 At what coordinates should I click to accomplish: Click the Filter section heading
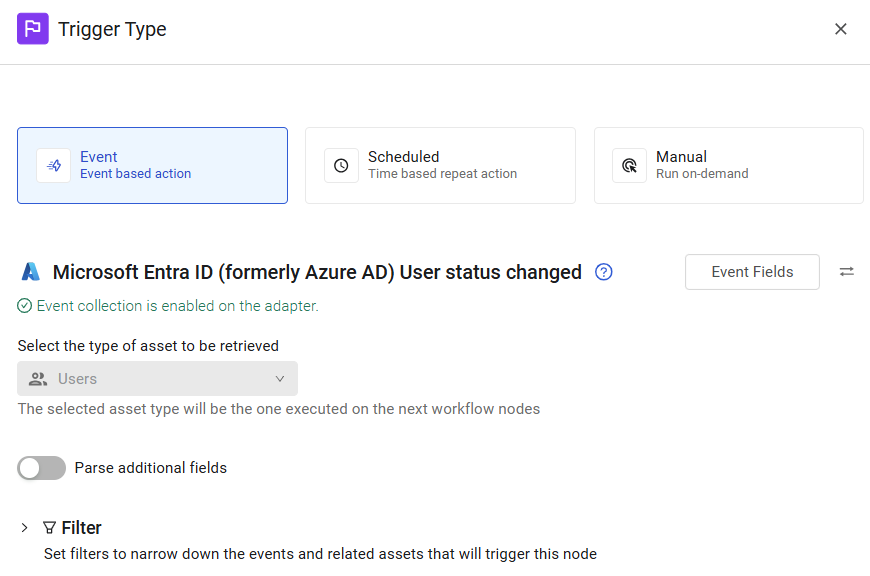[81, 528]
